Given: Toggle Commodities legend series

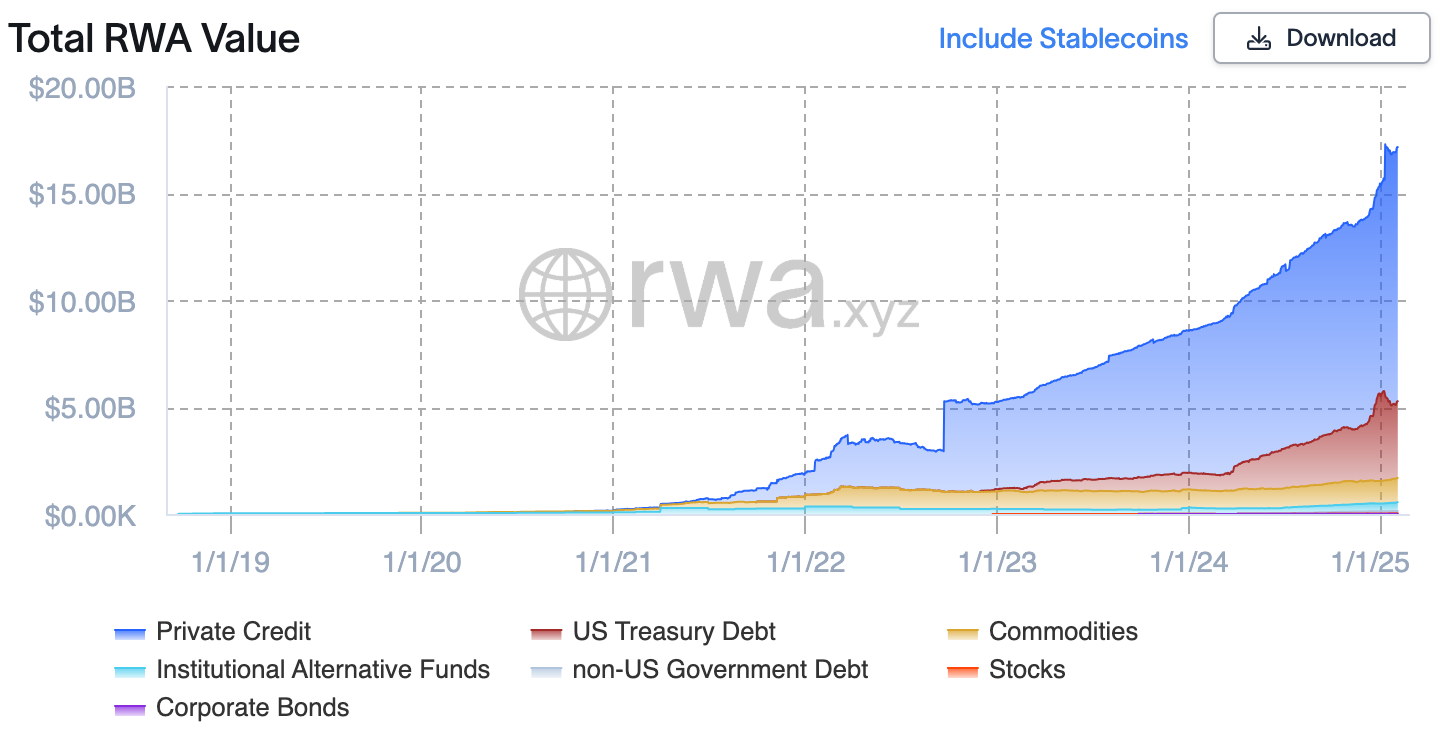Looking at the screenshot, I should 1063,632.
